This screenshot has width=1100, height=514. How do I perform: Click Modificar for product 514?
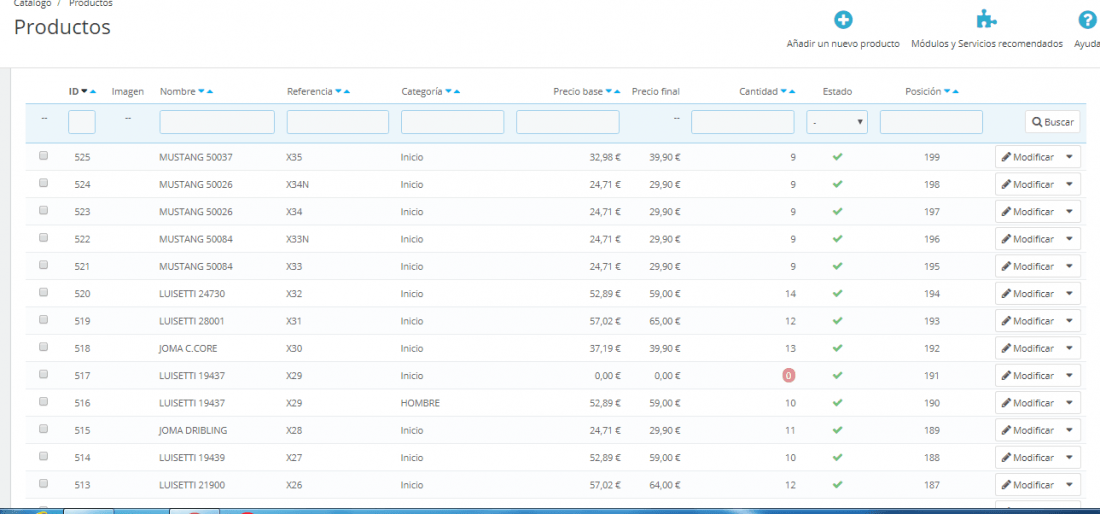(1028, 458)
